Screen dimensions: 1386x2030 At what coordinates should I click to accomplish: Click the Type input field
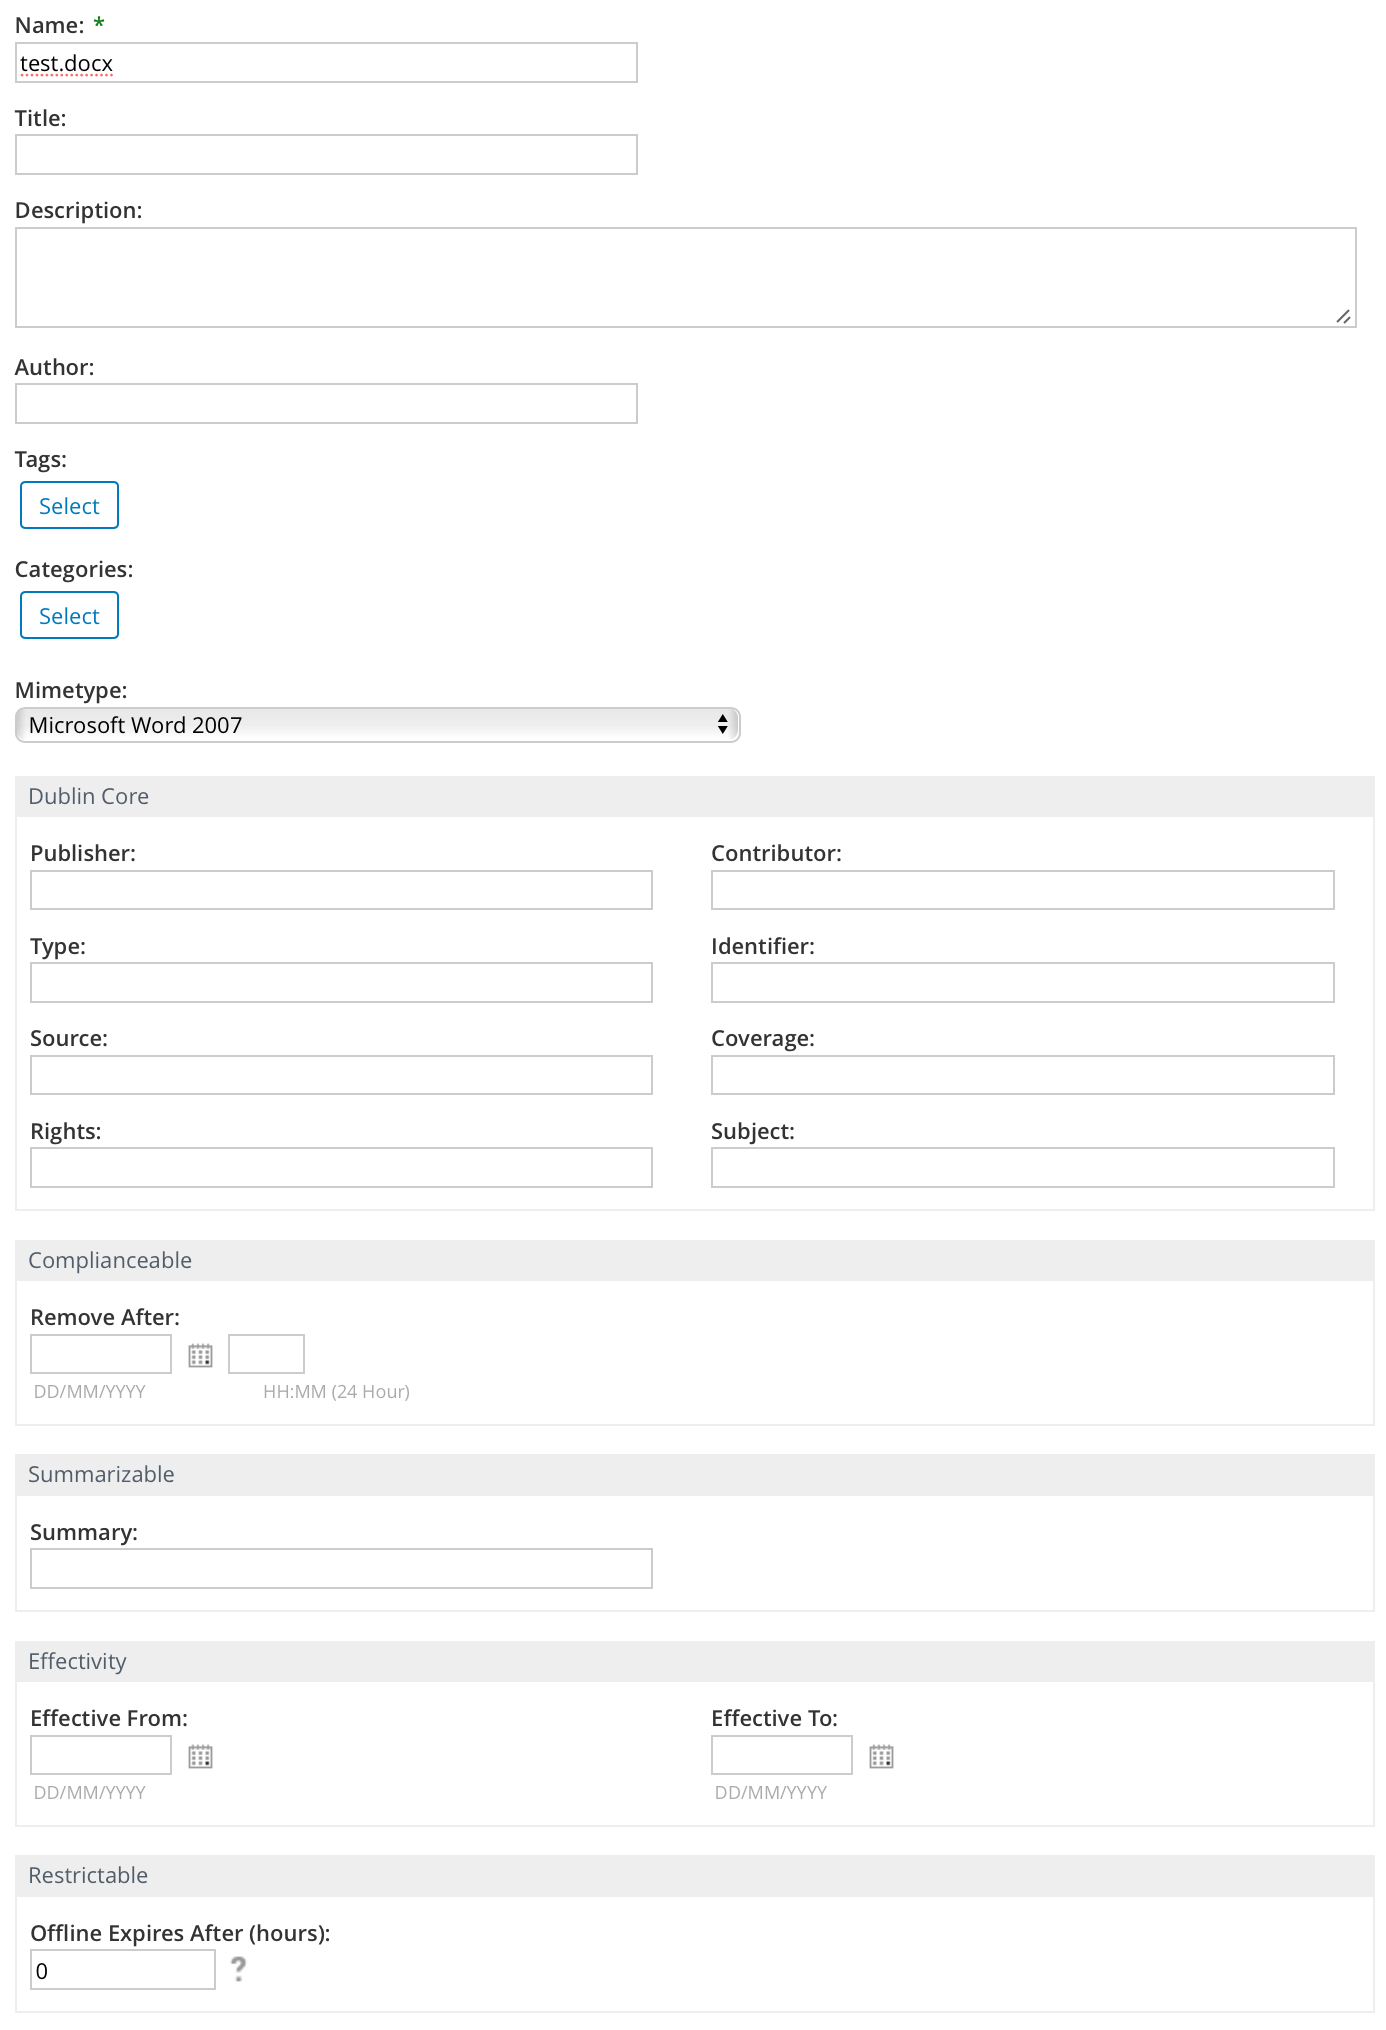341,983
